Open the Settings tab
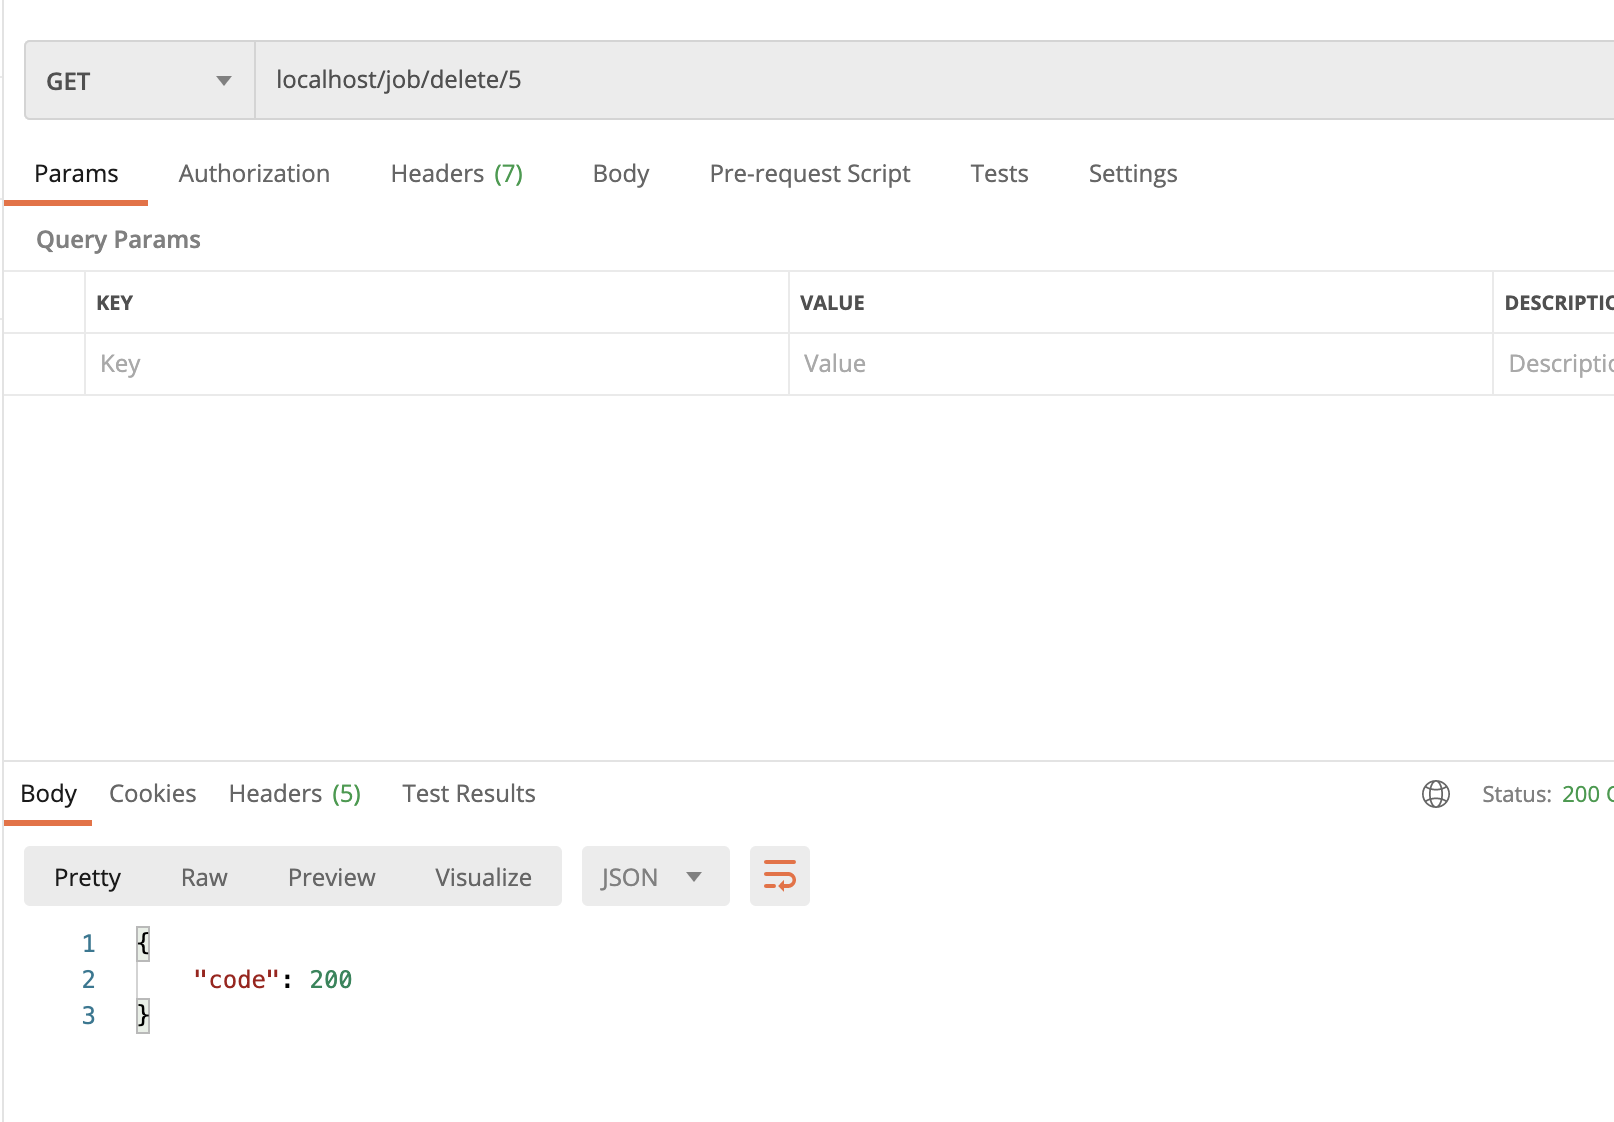This screenshot has height=1122, width=1614. click(1133, 174)
